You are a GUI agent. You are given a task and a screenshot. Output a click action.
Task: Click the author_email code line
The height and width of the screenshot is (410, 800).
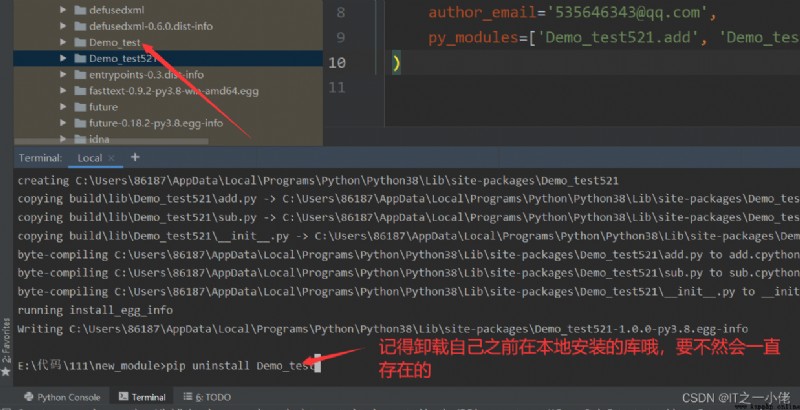tap(572, 12)
